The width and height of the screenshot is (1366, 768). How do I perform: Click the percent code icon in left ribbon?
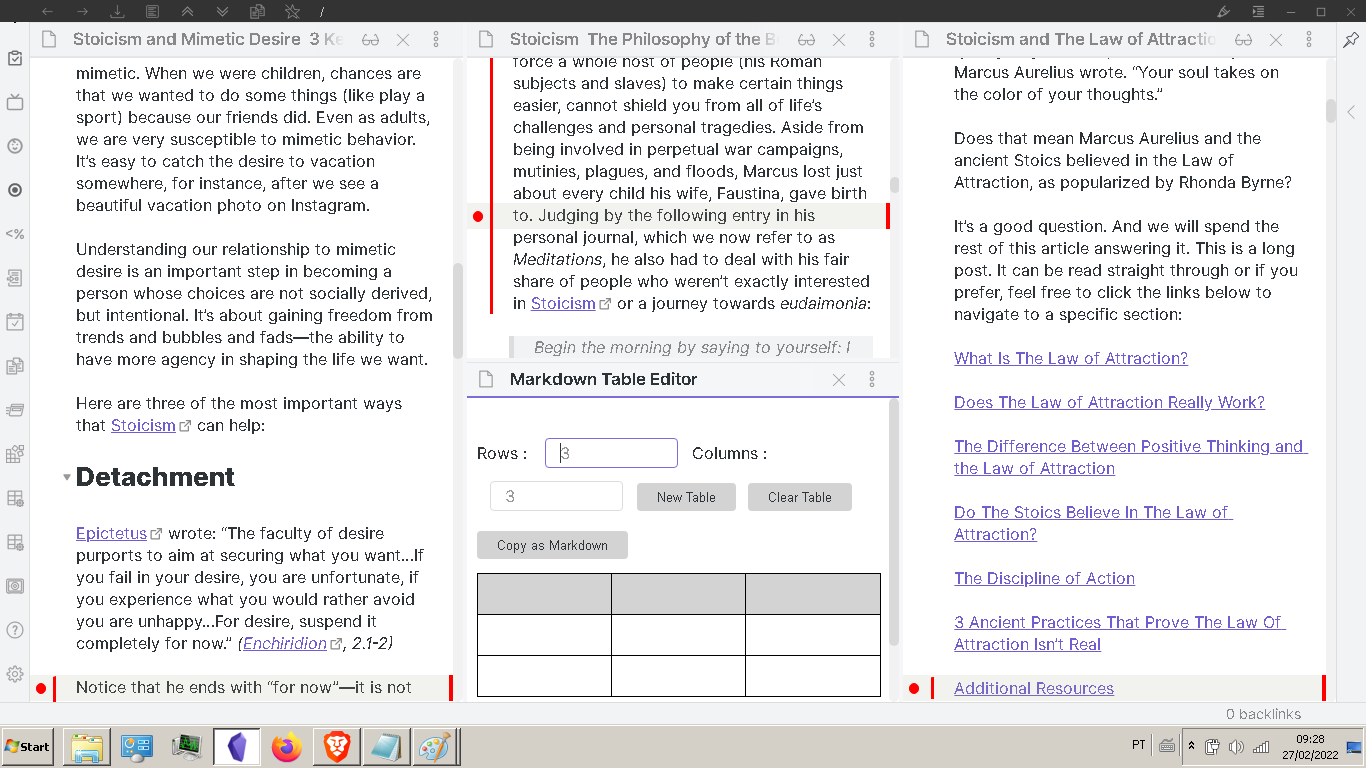[x=15, y=234]
